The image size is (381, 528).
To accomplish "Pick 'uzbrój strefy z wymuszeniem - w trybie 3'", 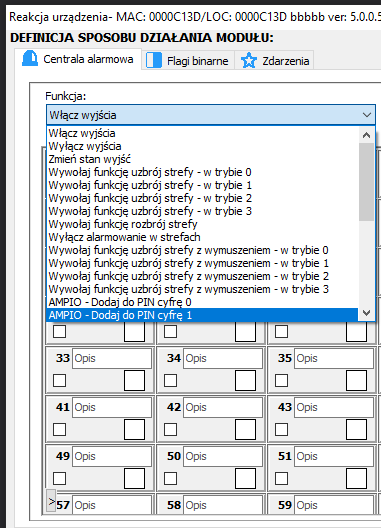I will point(202,289).
